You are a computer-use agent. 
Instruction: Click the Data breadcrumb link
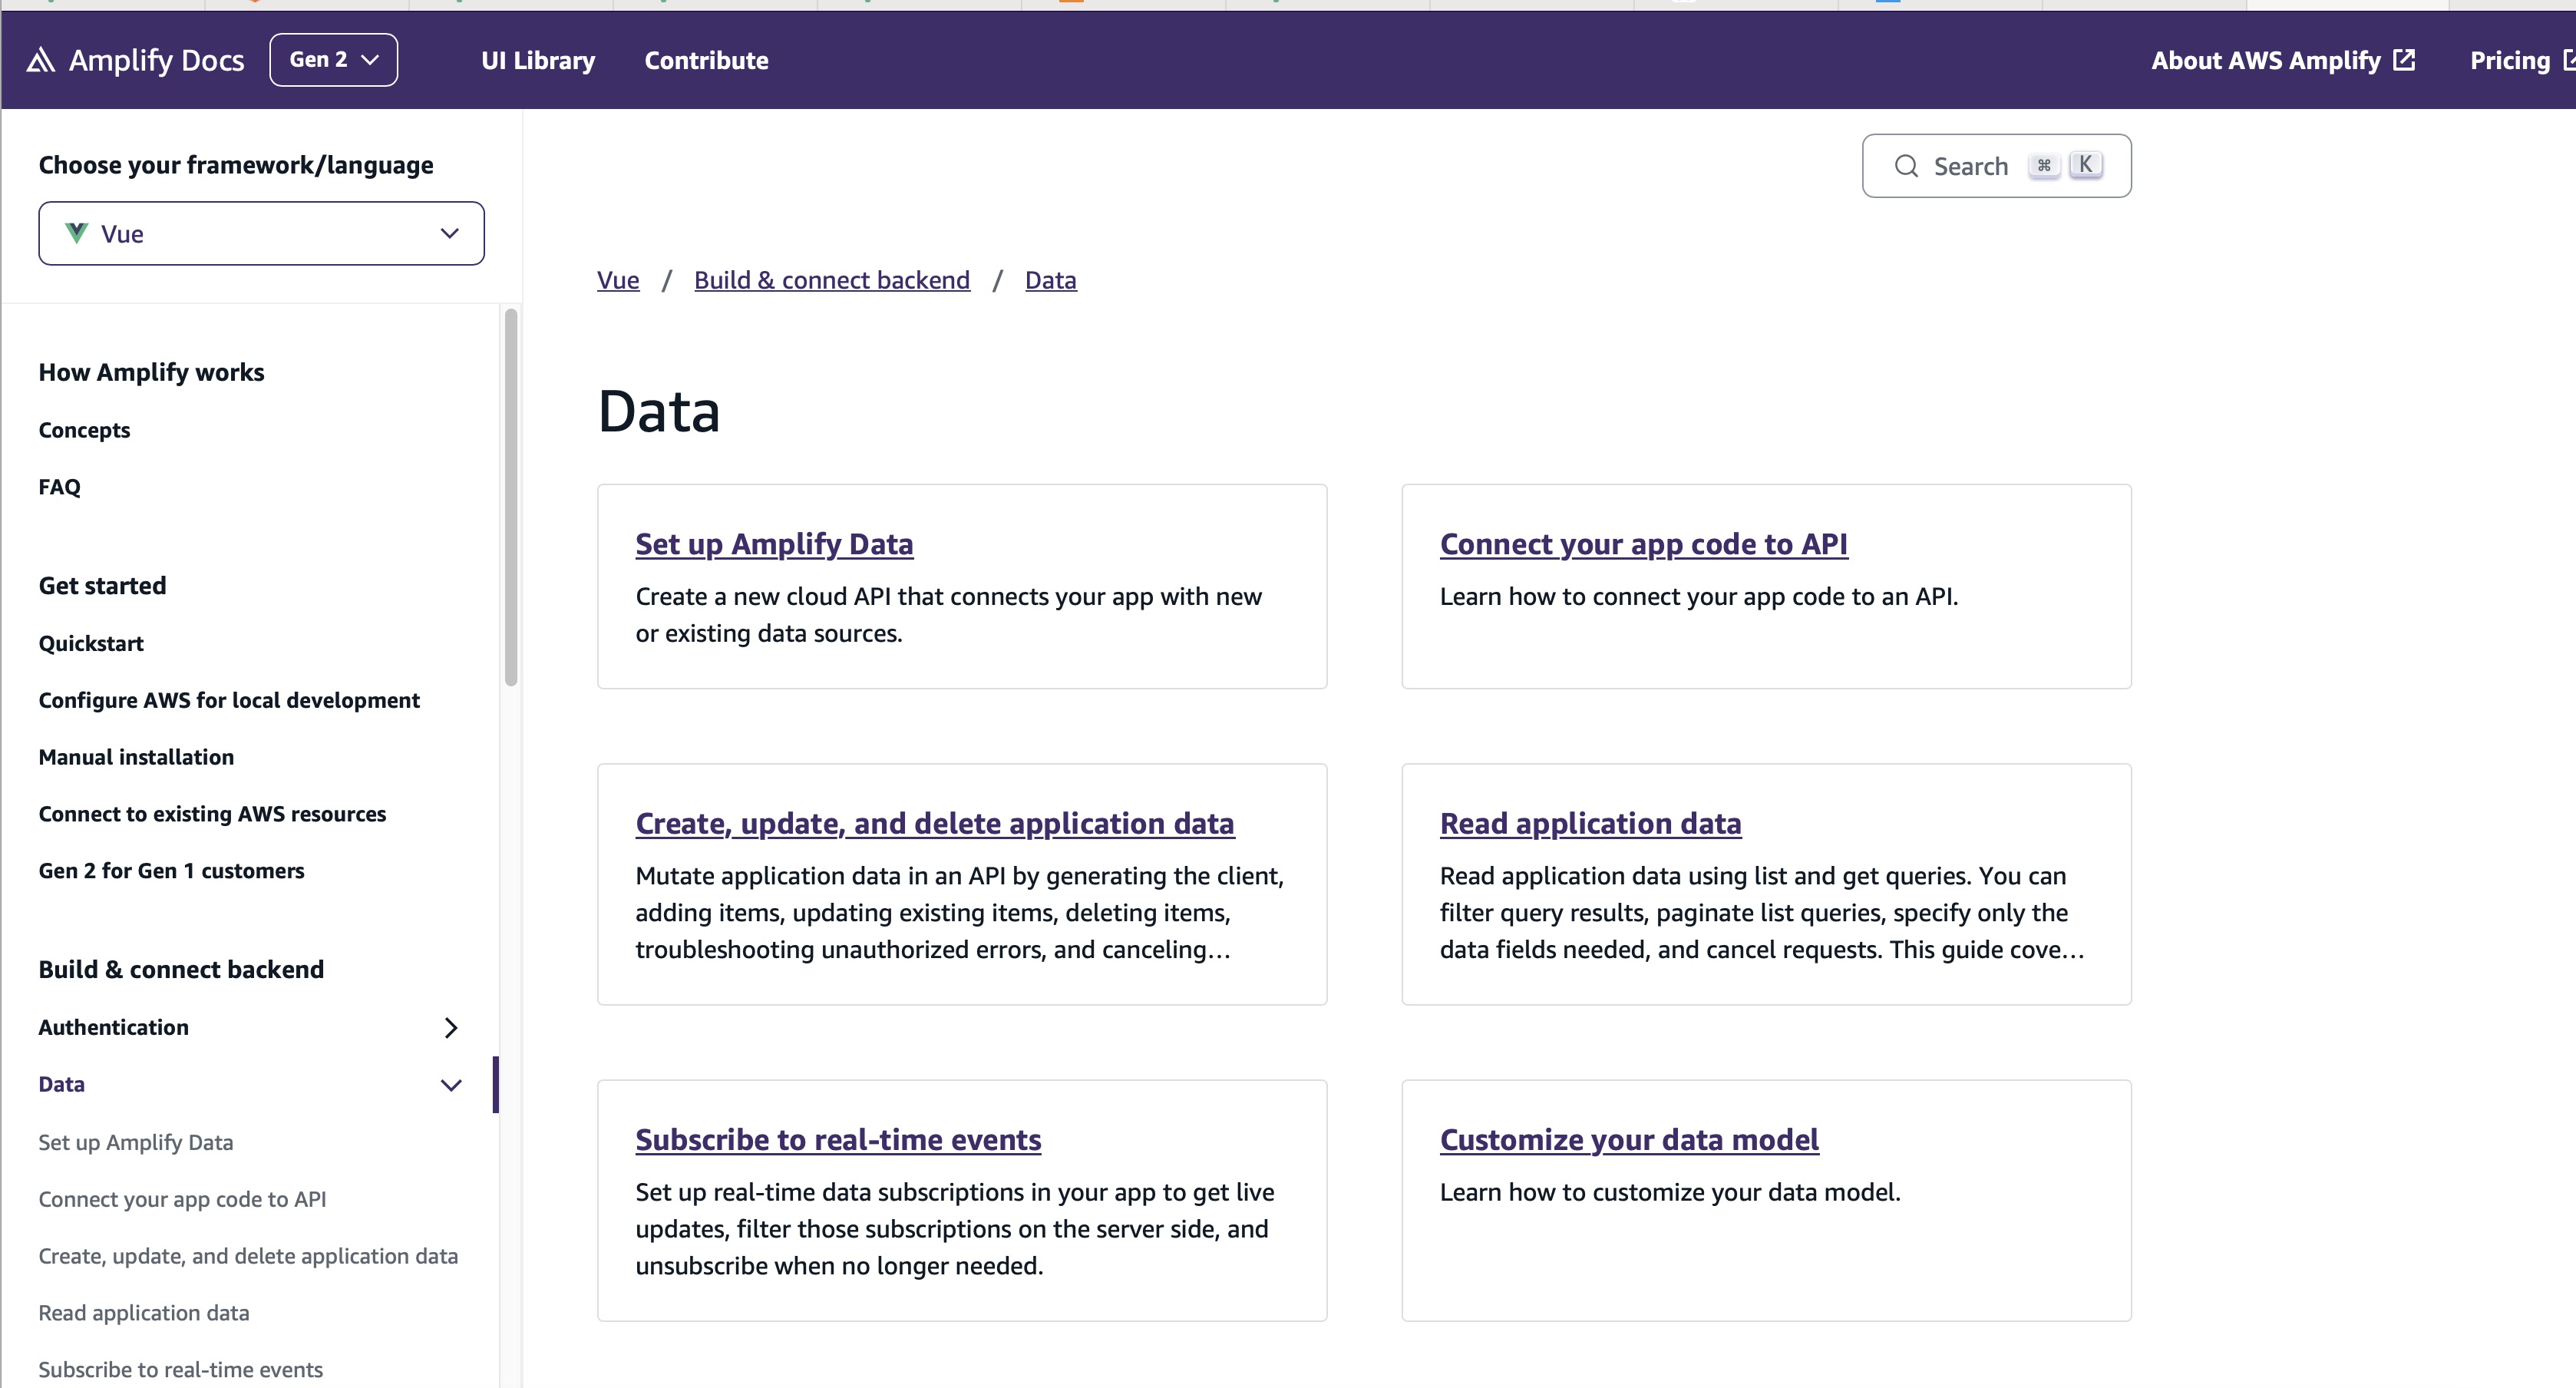(x=1051, y=280)
